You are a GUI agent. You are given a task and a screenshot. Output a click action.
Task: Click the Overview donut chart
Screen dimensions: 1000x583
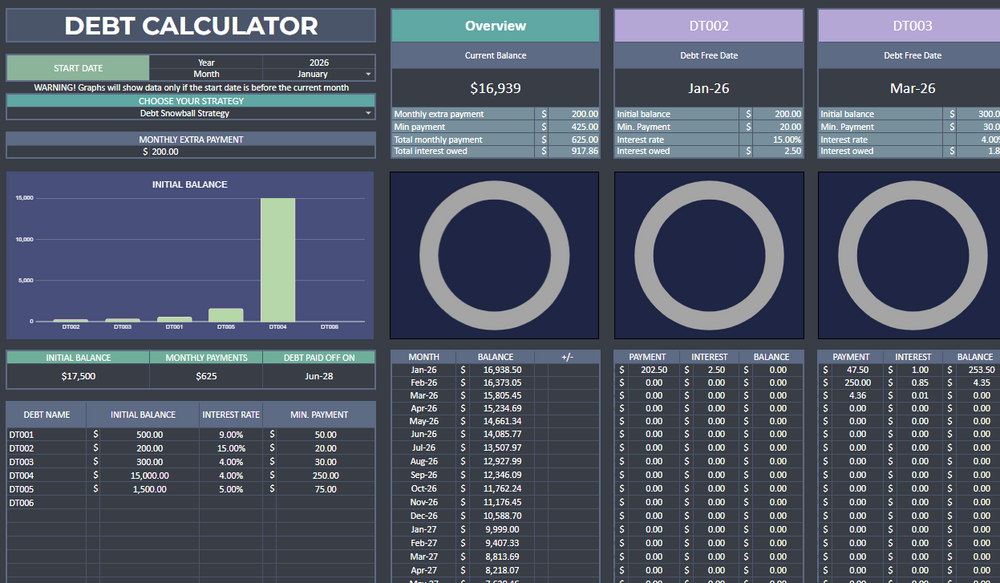494,255
